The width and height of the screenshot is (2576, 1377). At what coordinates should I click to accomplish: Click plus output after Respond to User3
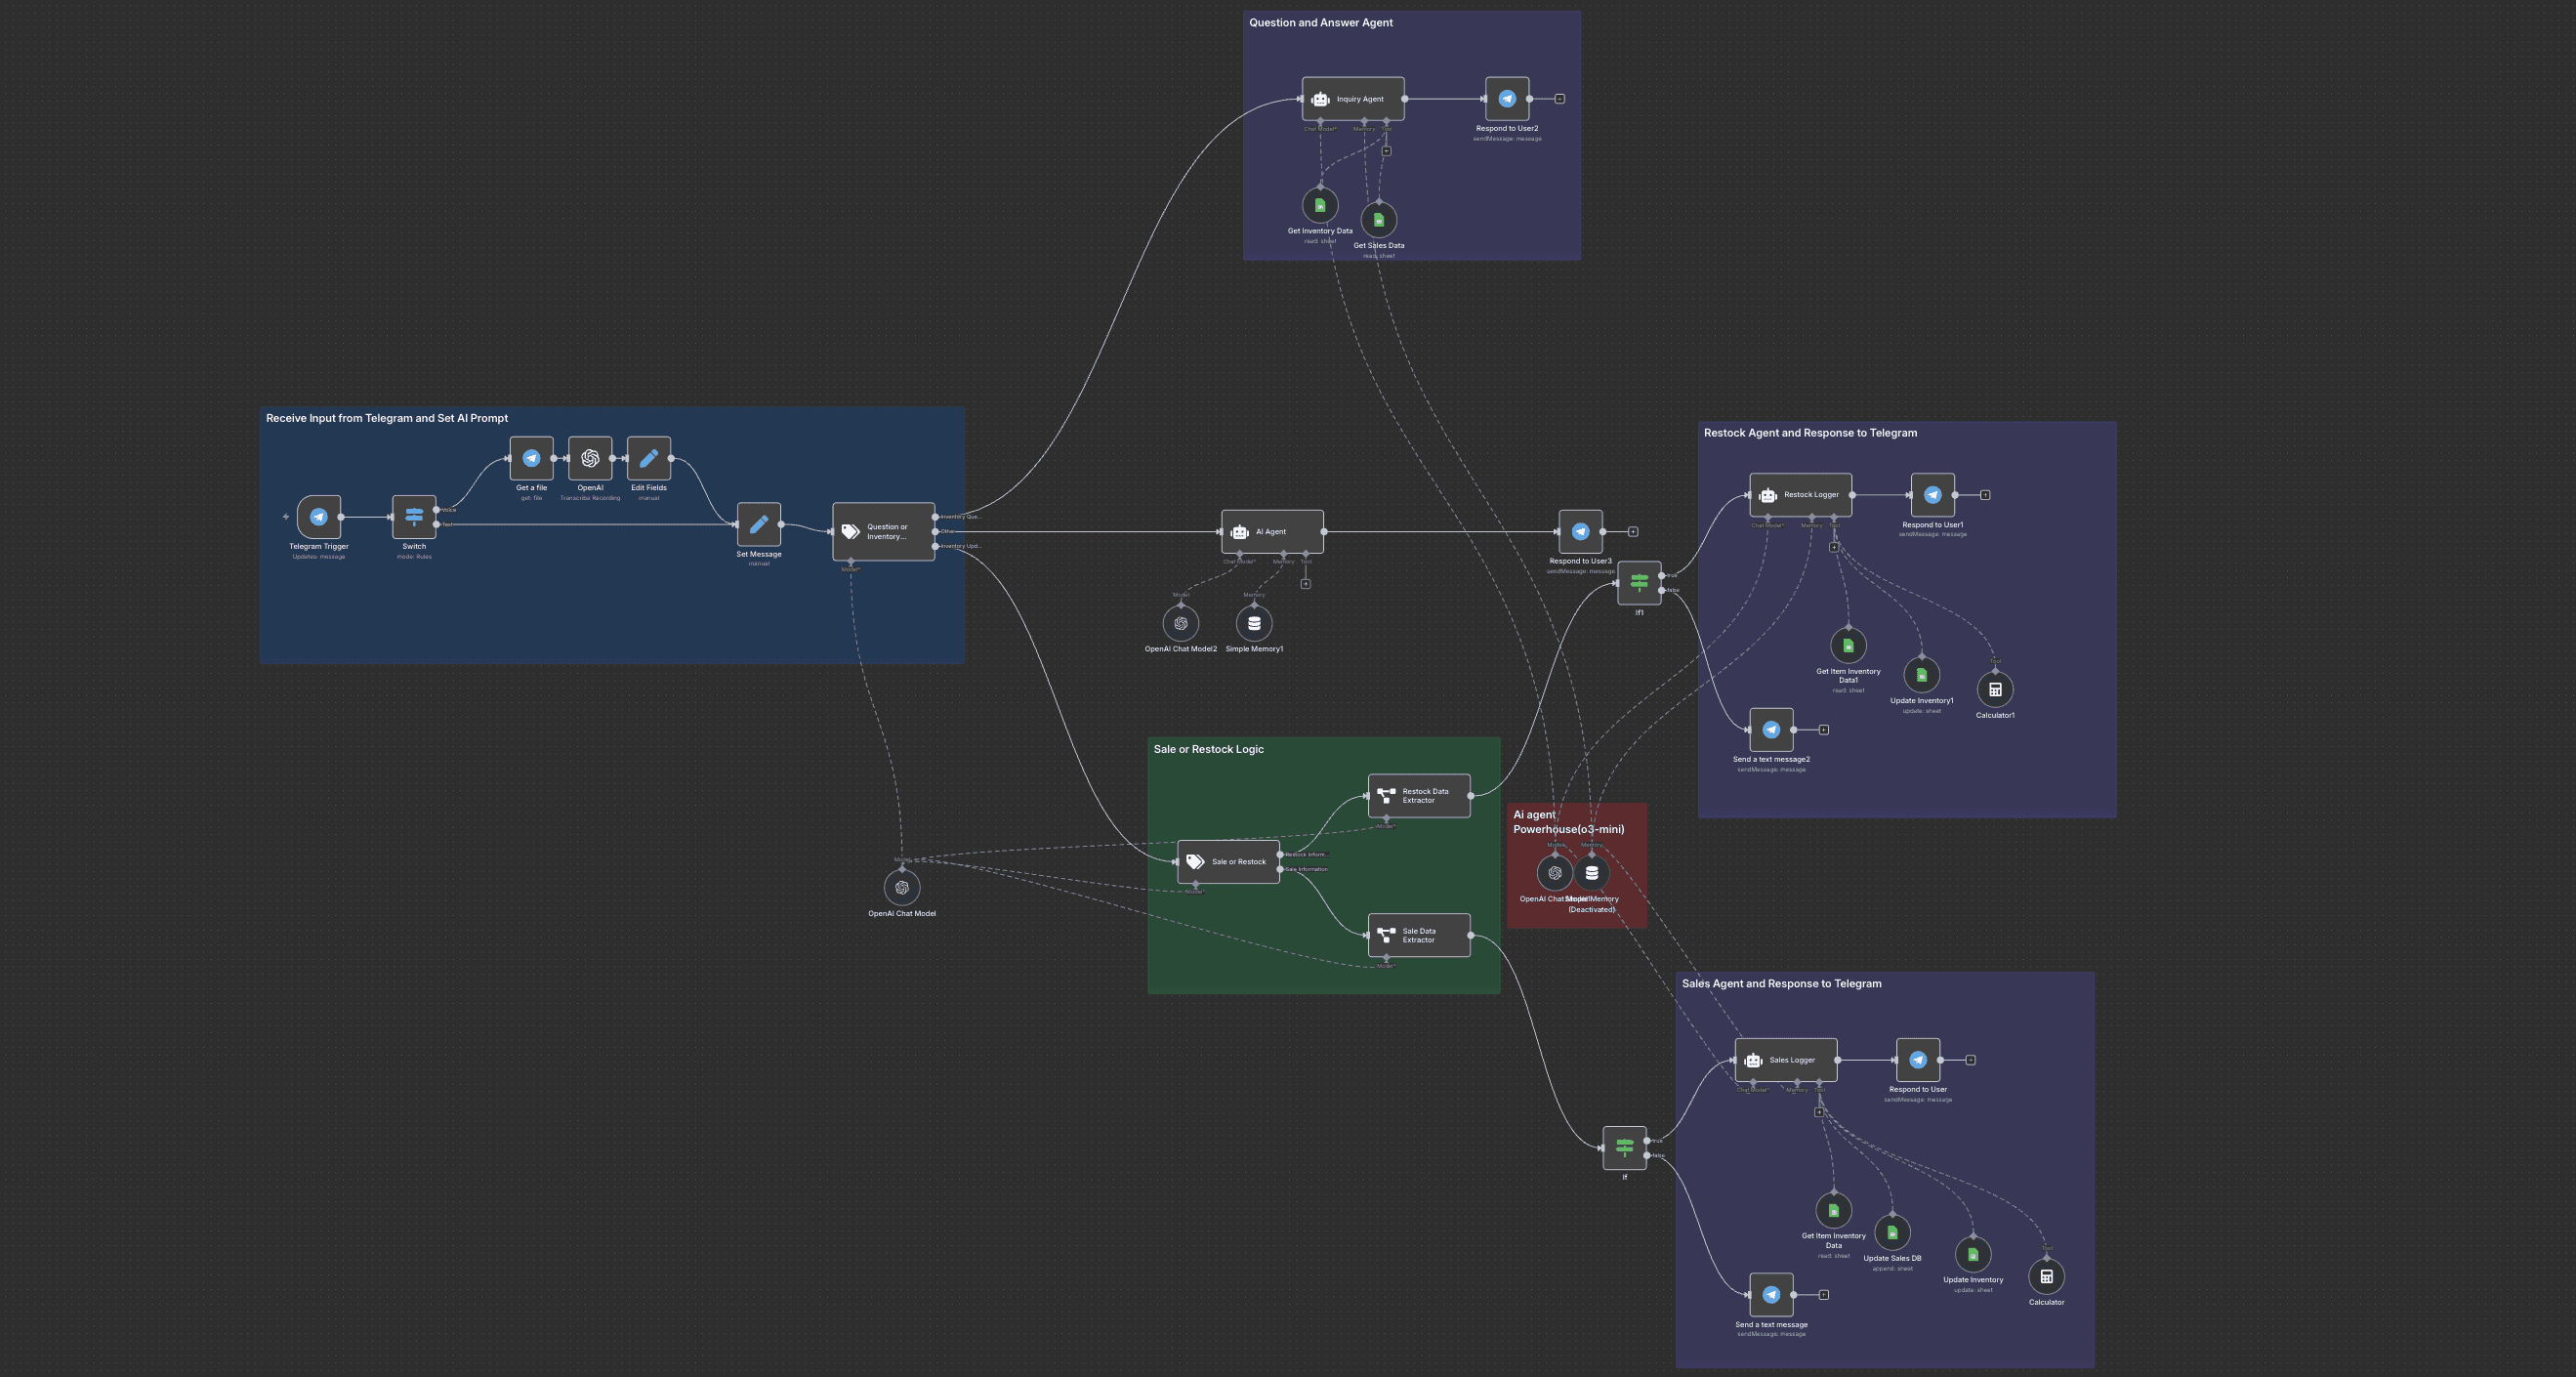point(1632,532)
